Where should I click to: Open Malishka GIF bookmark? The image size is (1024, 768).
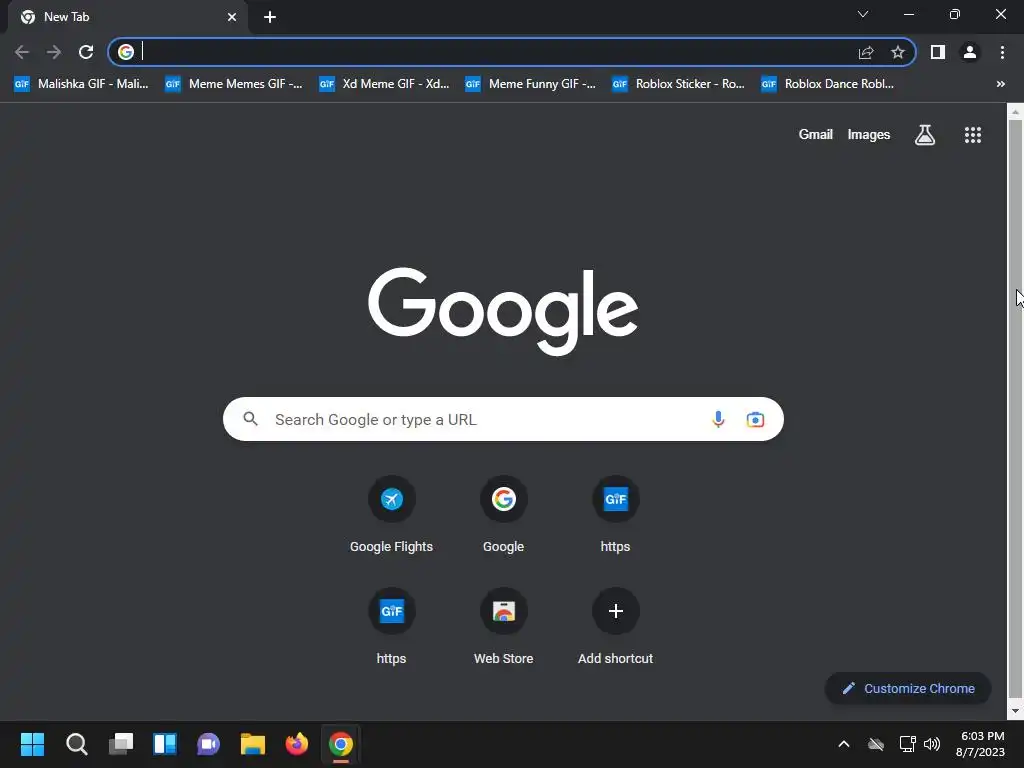click(x=81, y=84)
